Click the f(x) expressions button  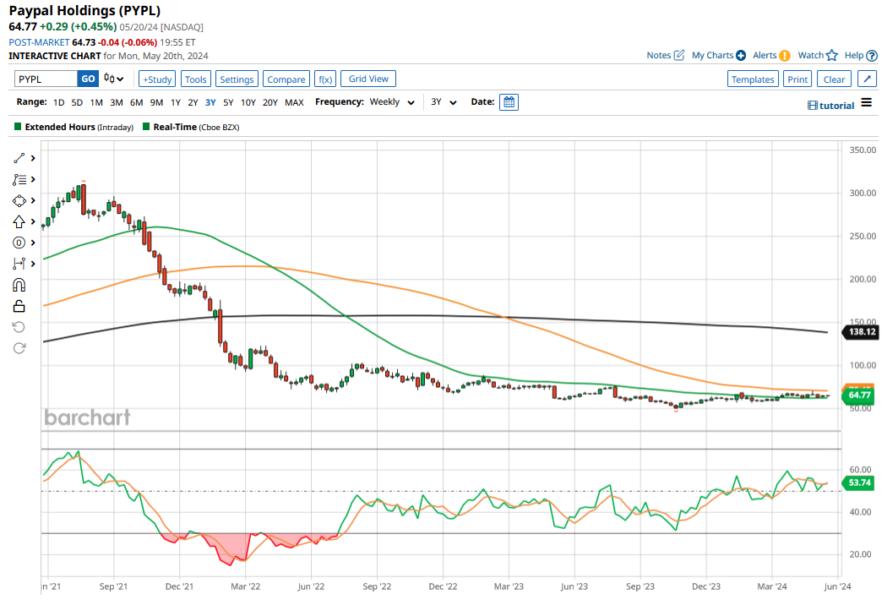point(325,79)
